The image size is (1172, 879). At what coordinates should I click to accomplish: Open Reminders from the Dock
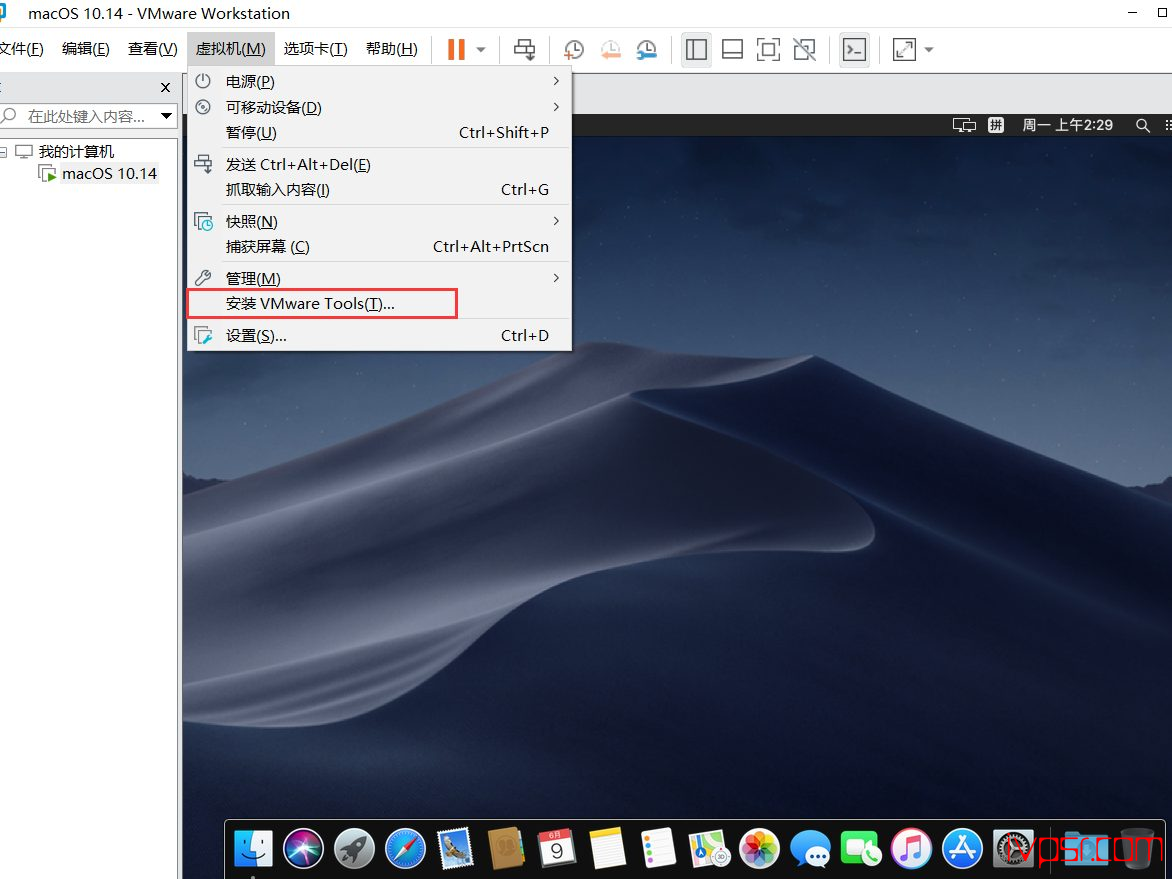tap(659, 849)
